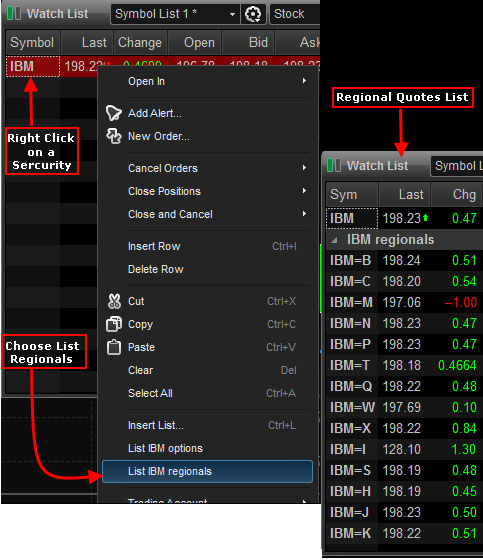Choose Clear from the context menu
The image size is (483, 560).
(207, 370)
